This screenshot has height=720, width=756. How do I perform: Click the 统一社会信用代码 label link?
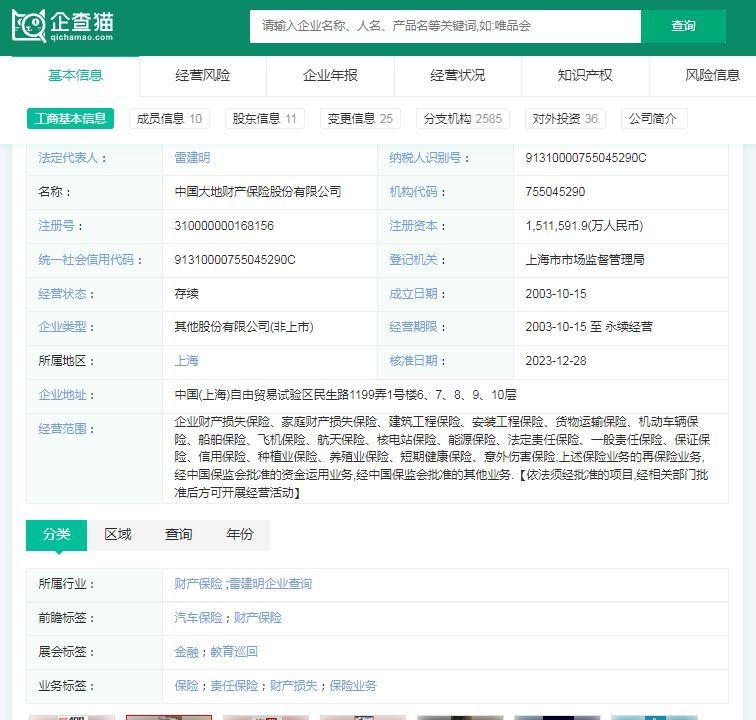[x=86, y=260]
